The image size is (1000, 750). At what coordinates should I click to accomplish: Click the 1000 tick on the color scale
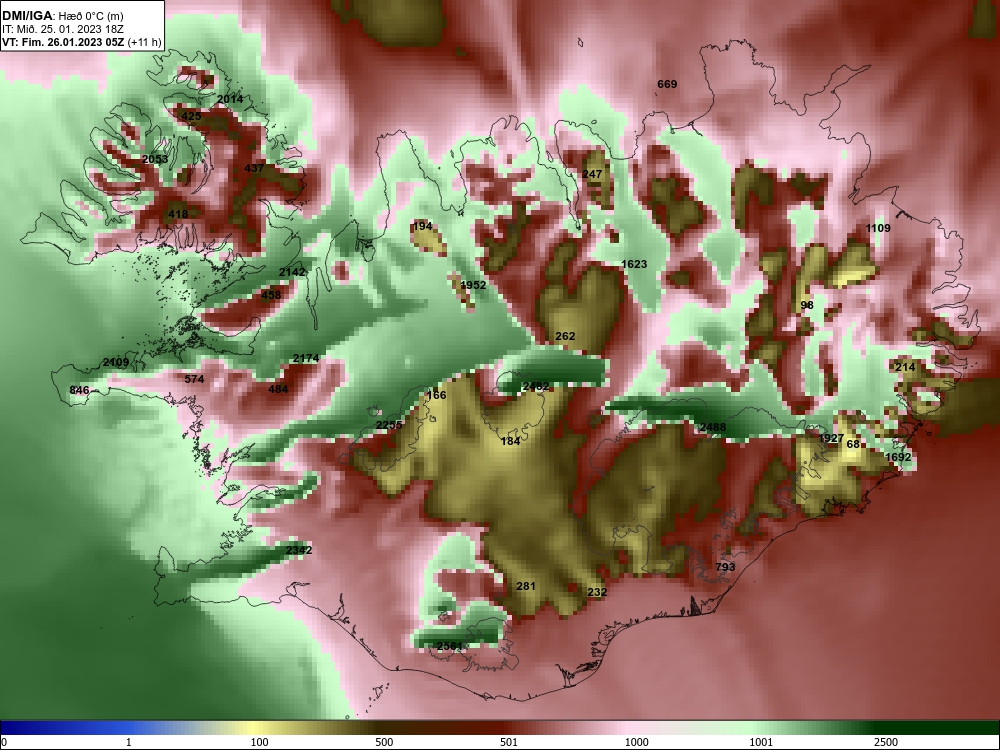pos(637,742)
